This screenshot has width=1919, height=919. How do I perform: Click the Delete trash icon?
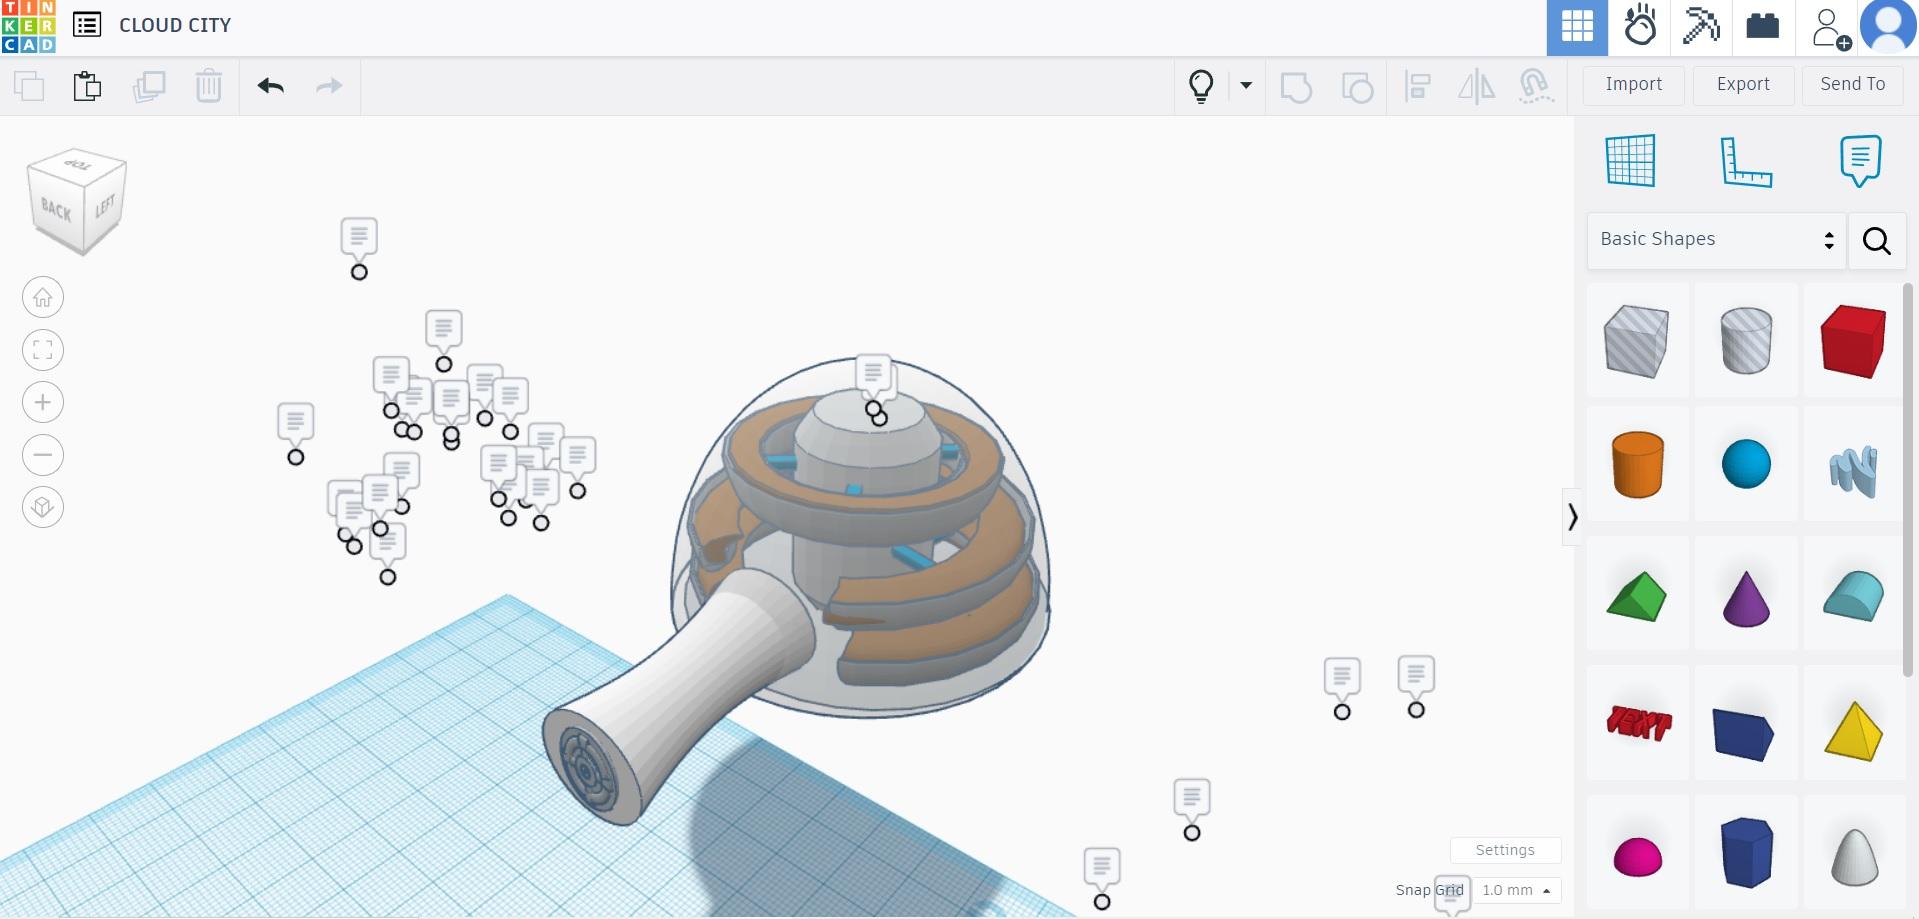(208, 86)
